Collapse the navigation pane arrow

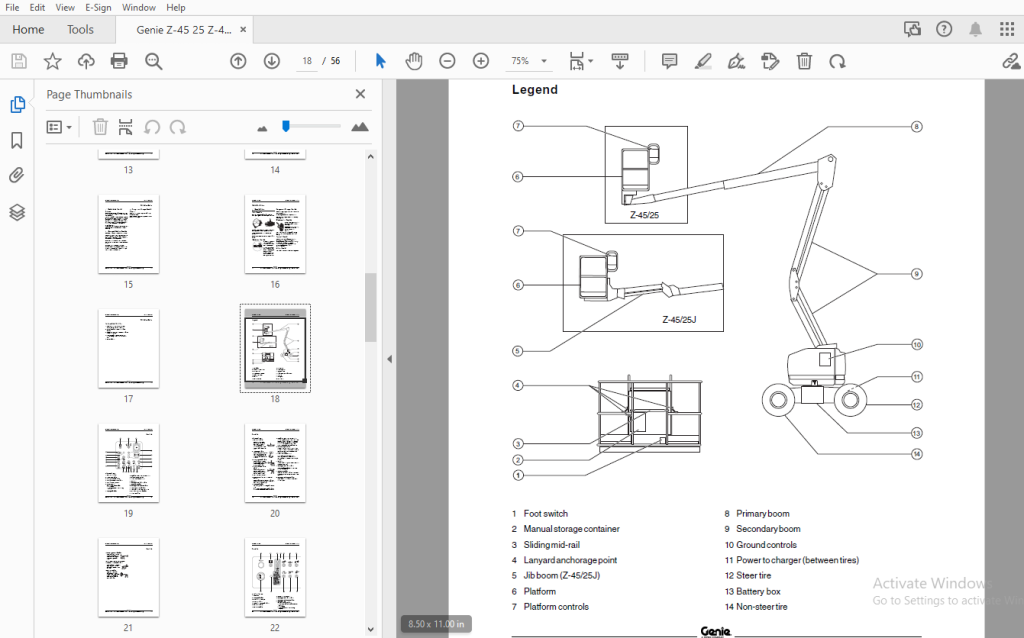click(x=389, y=359)
